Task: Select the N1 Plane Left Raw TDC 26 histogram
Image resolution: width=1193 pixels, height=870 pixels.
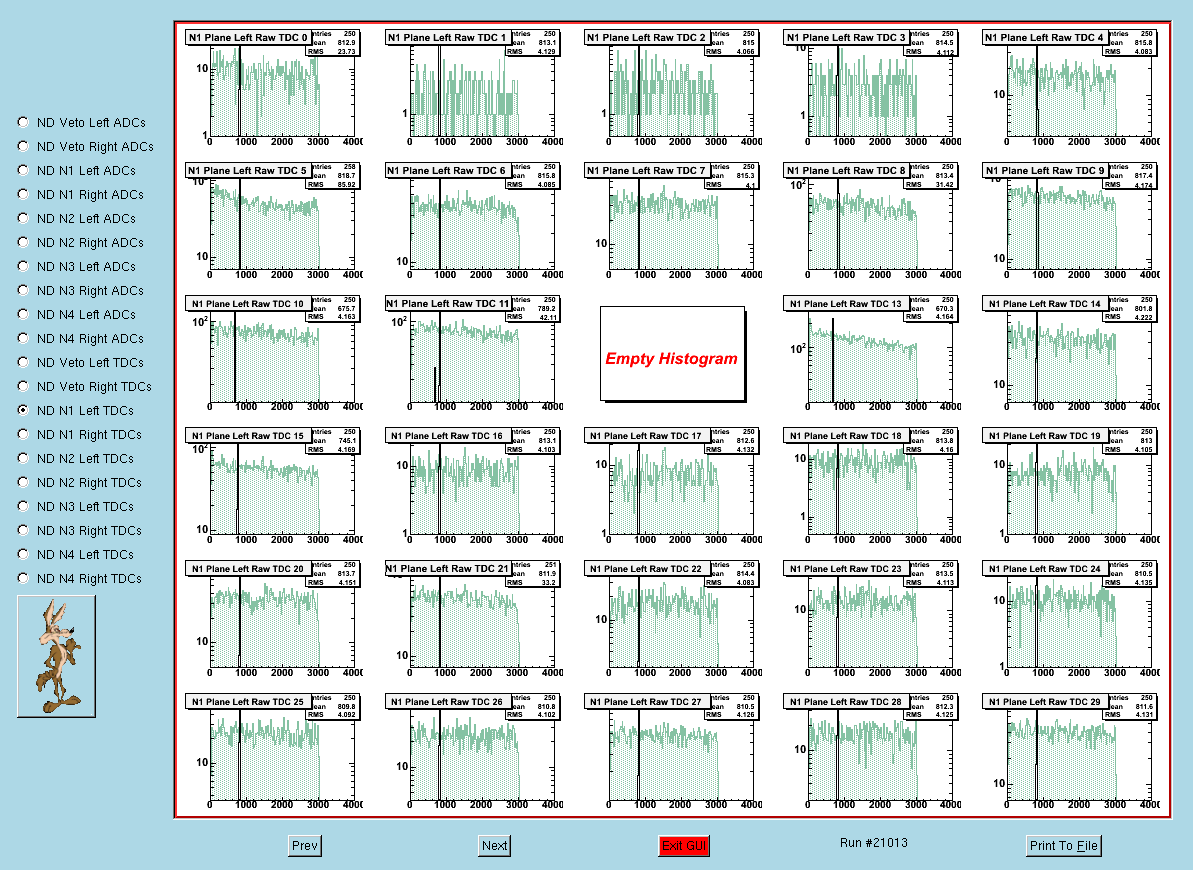Action: coord(473,752)
